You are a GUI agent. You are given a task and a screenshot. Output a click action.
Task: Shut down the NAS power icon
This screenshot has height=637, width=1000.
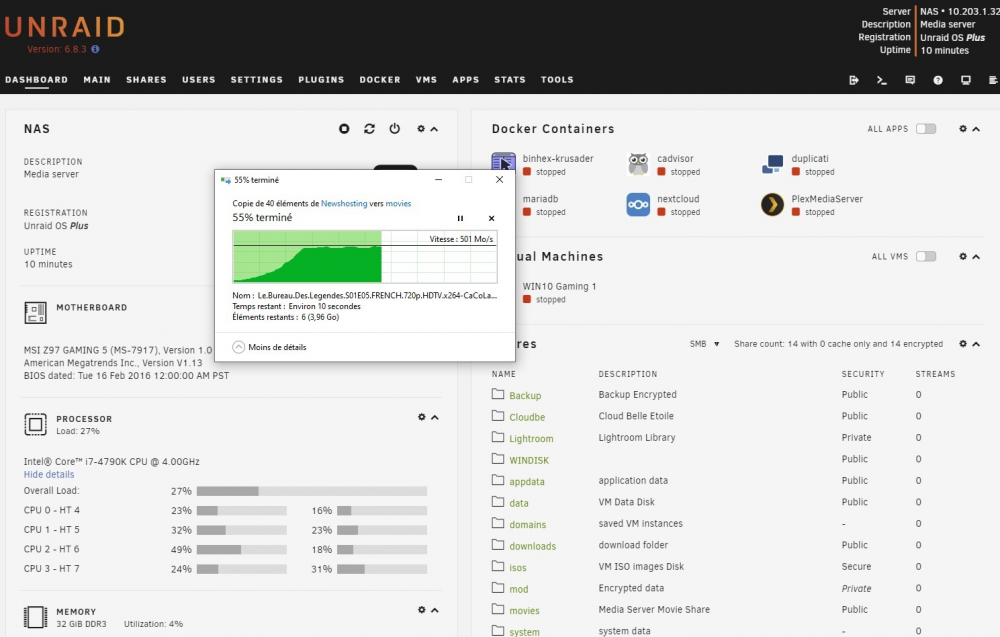[395, 129]
